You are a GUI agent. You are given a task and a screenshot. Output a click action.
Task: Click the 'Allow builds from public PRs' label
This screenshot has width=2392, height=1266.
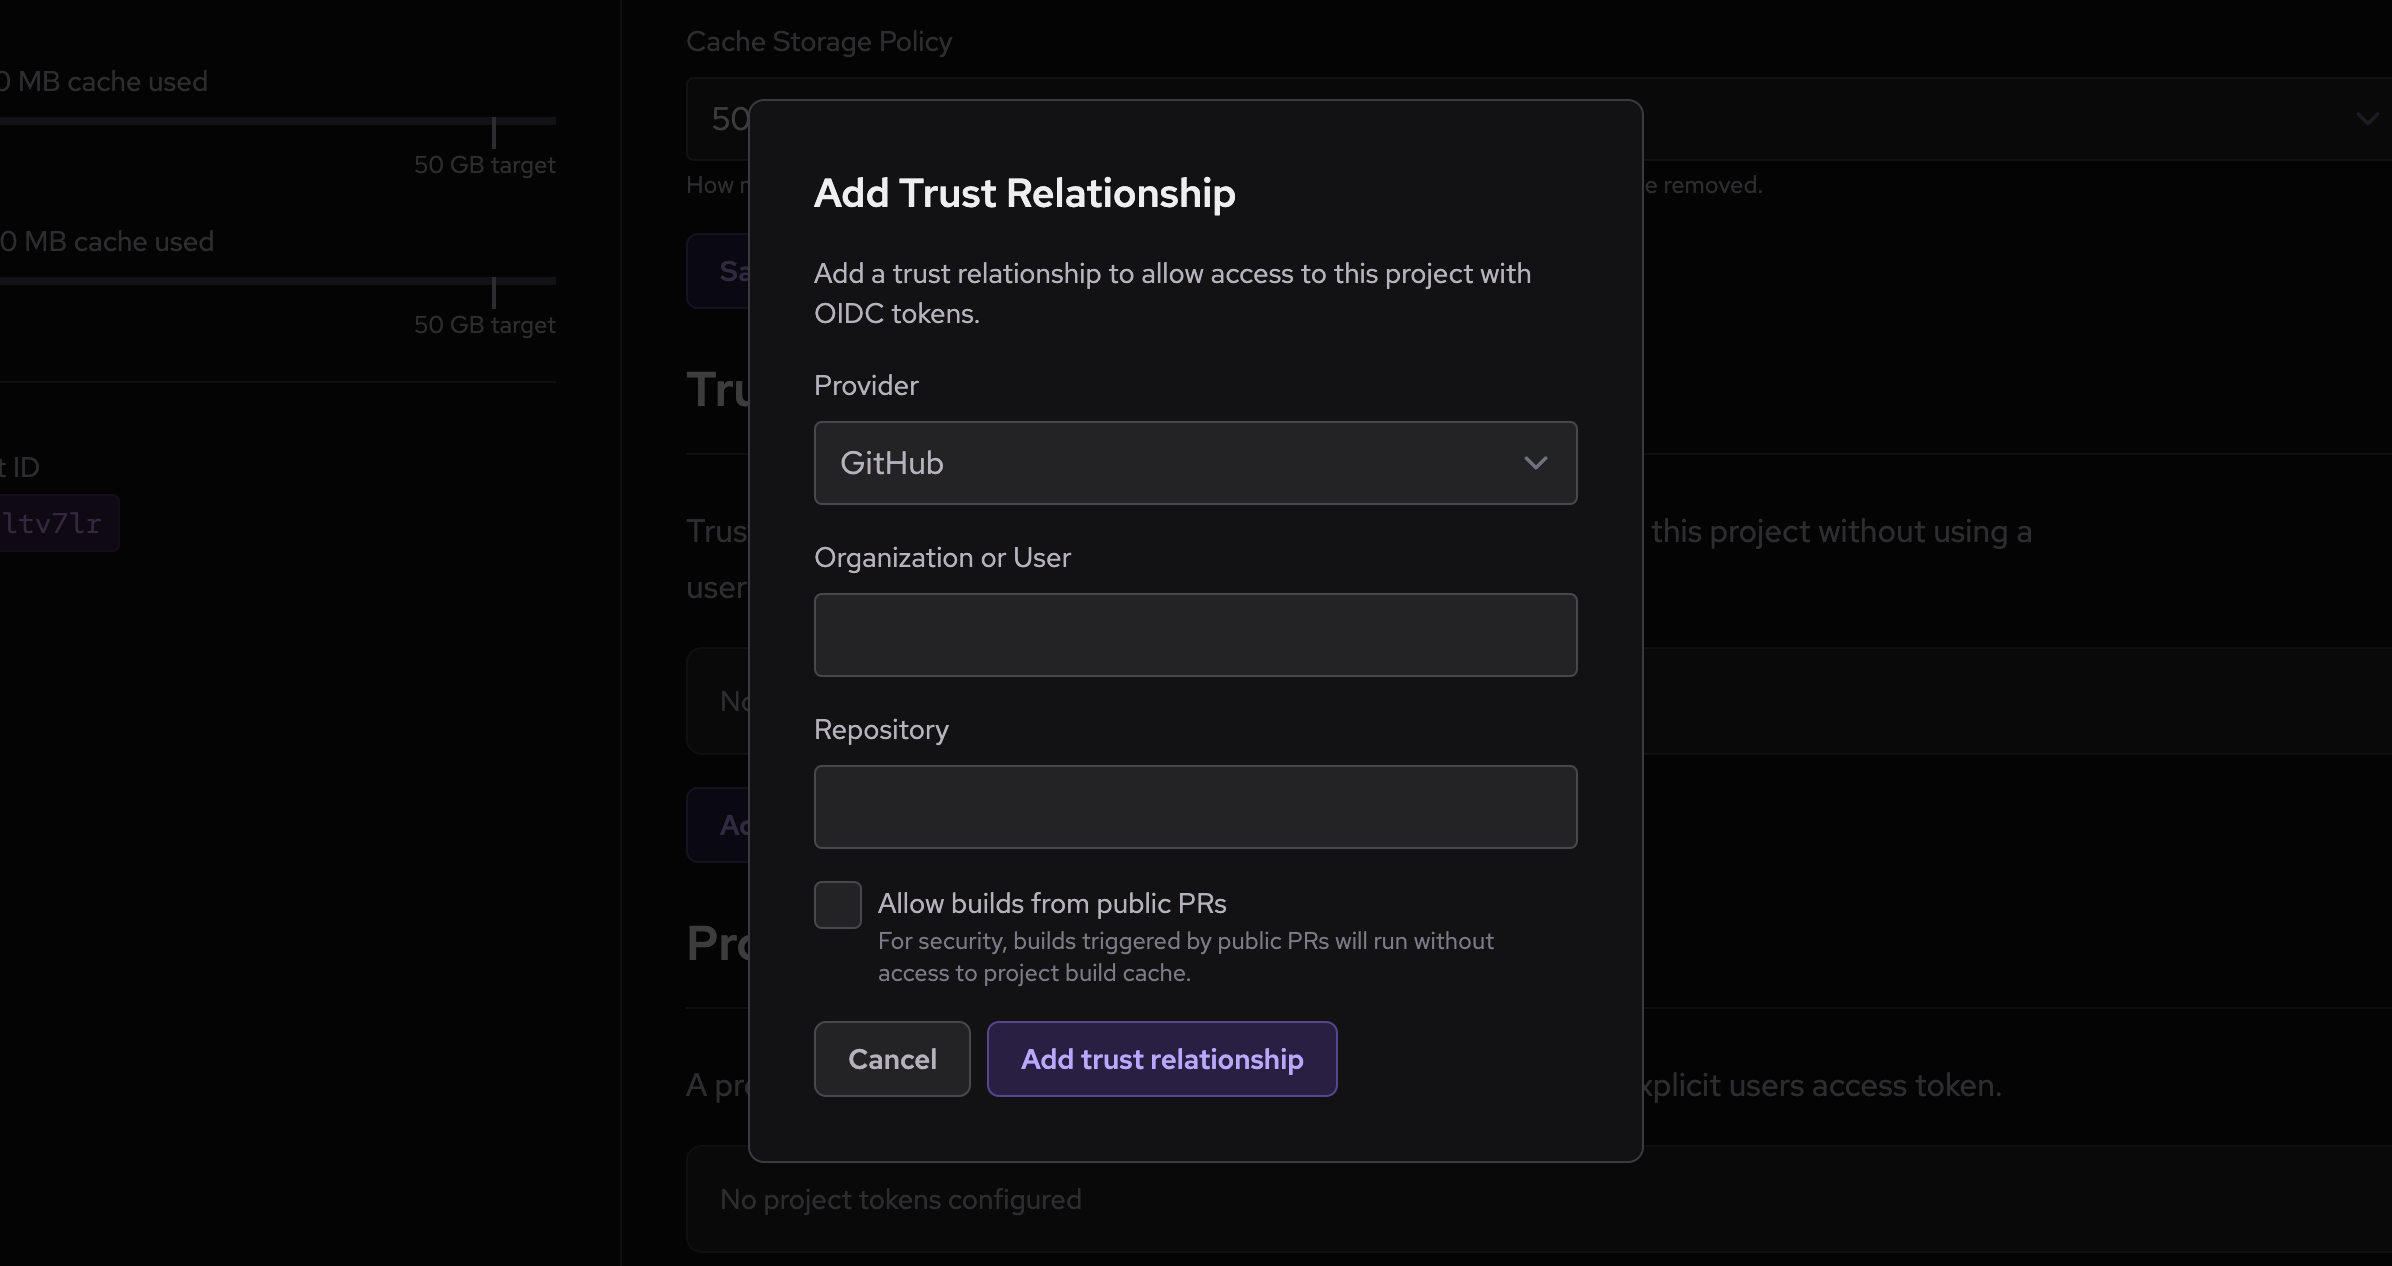[x=1052, y=904]
